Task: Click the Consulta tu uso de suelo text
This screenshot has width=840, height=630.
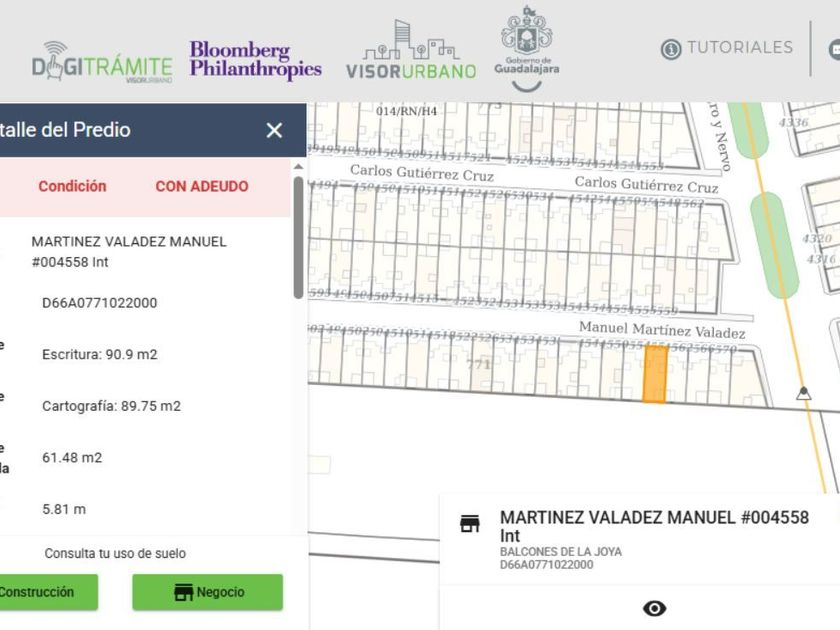Action: pyautogui.click(x=115, y=553)
